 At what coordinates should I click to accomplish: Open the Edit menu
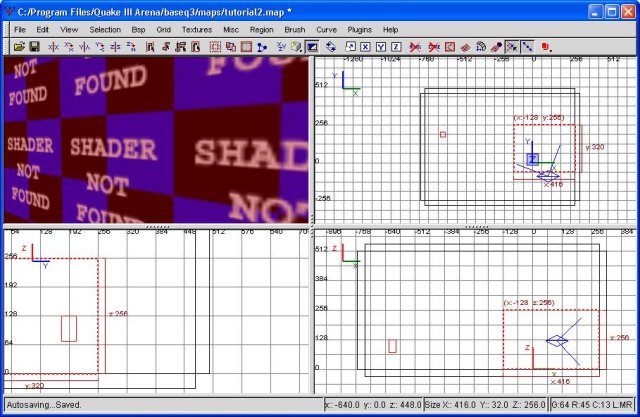[42, 29]
